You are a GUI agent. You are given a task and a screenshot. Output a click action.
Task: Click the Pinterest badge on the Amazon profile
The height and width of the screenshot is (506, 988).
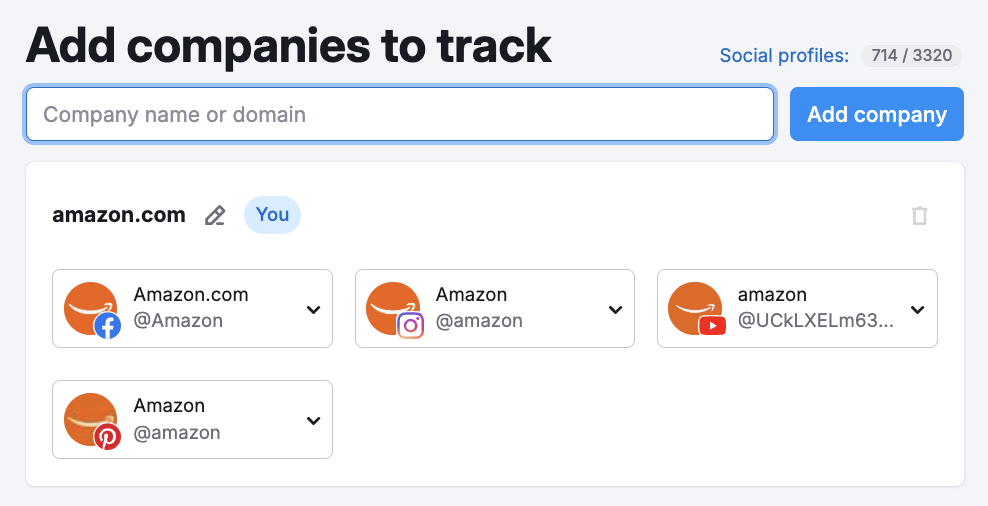(x=107, y=437)
